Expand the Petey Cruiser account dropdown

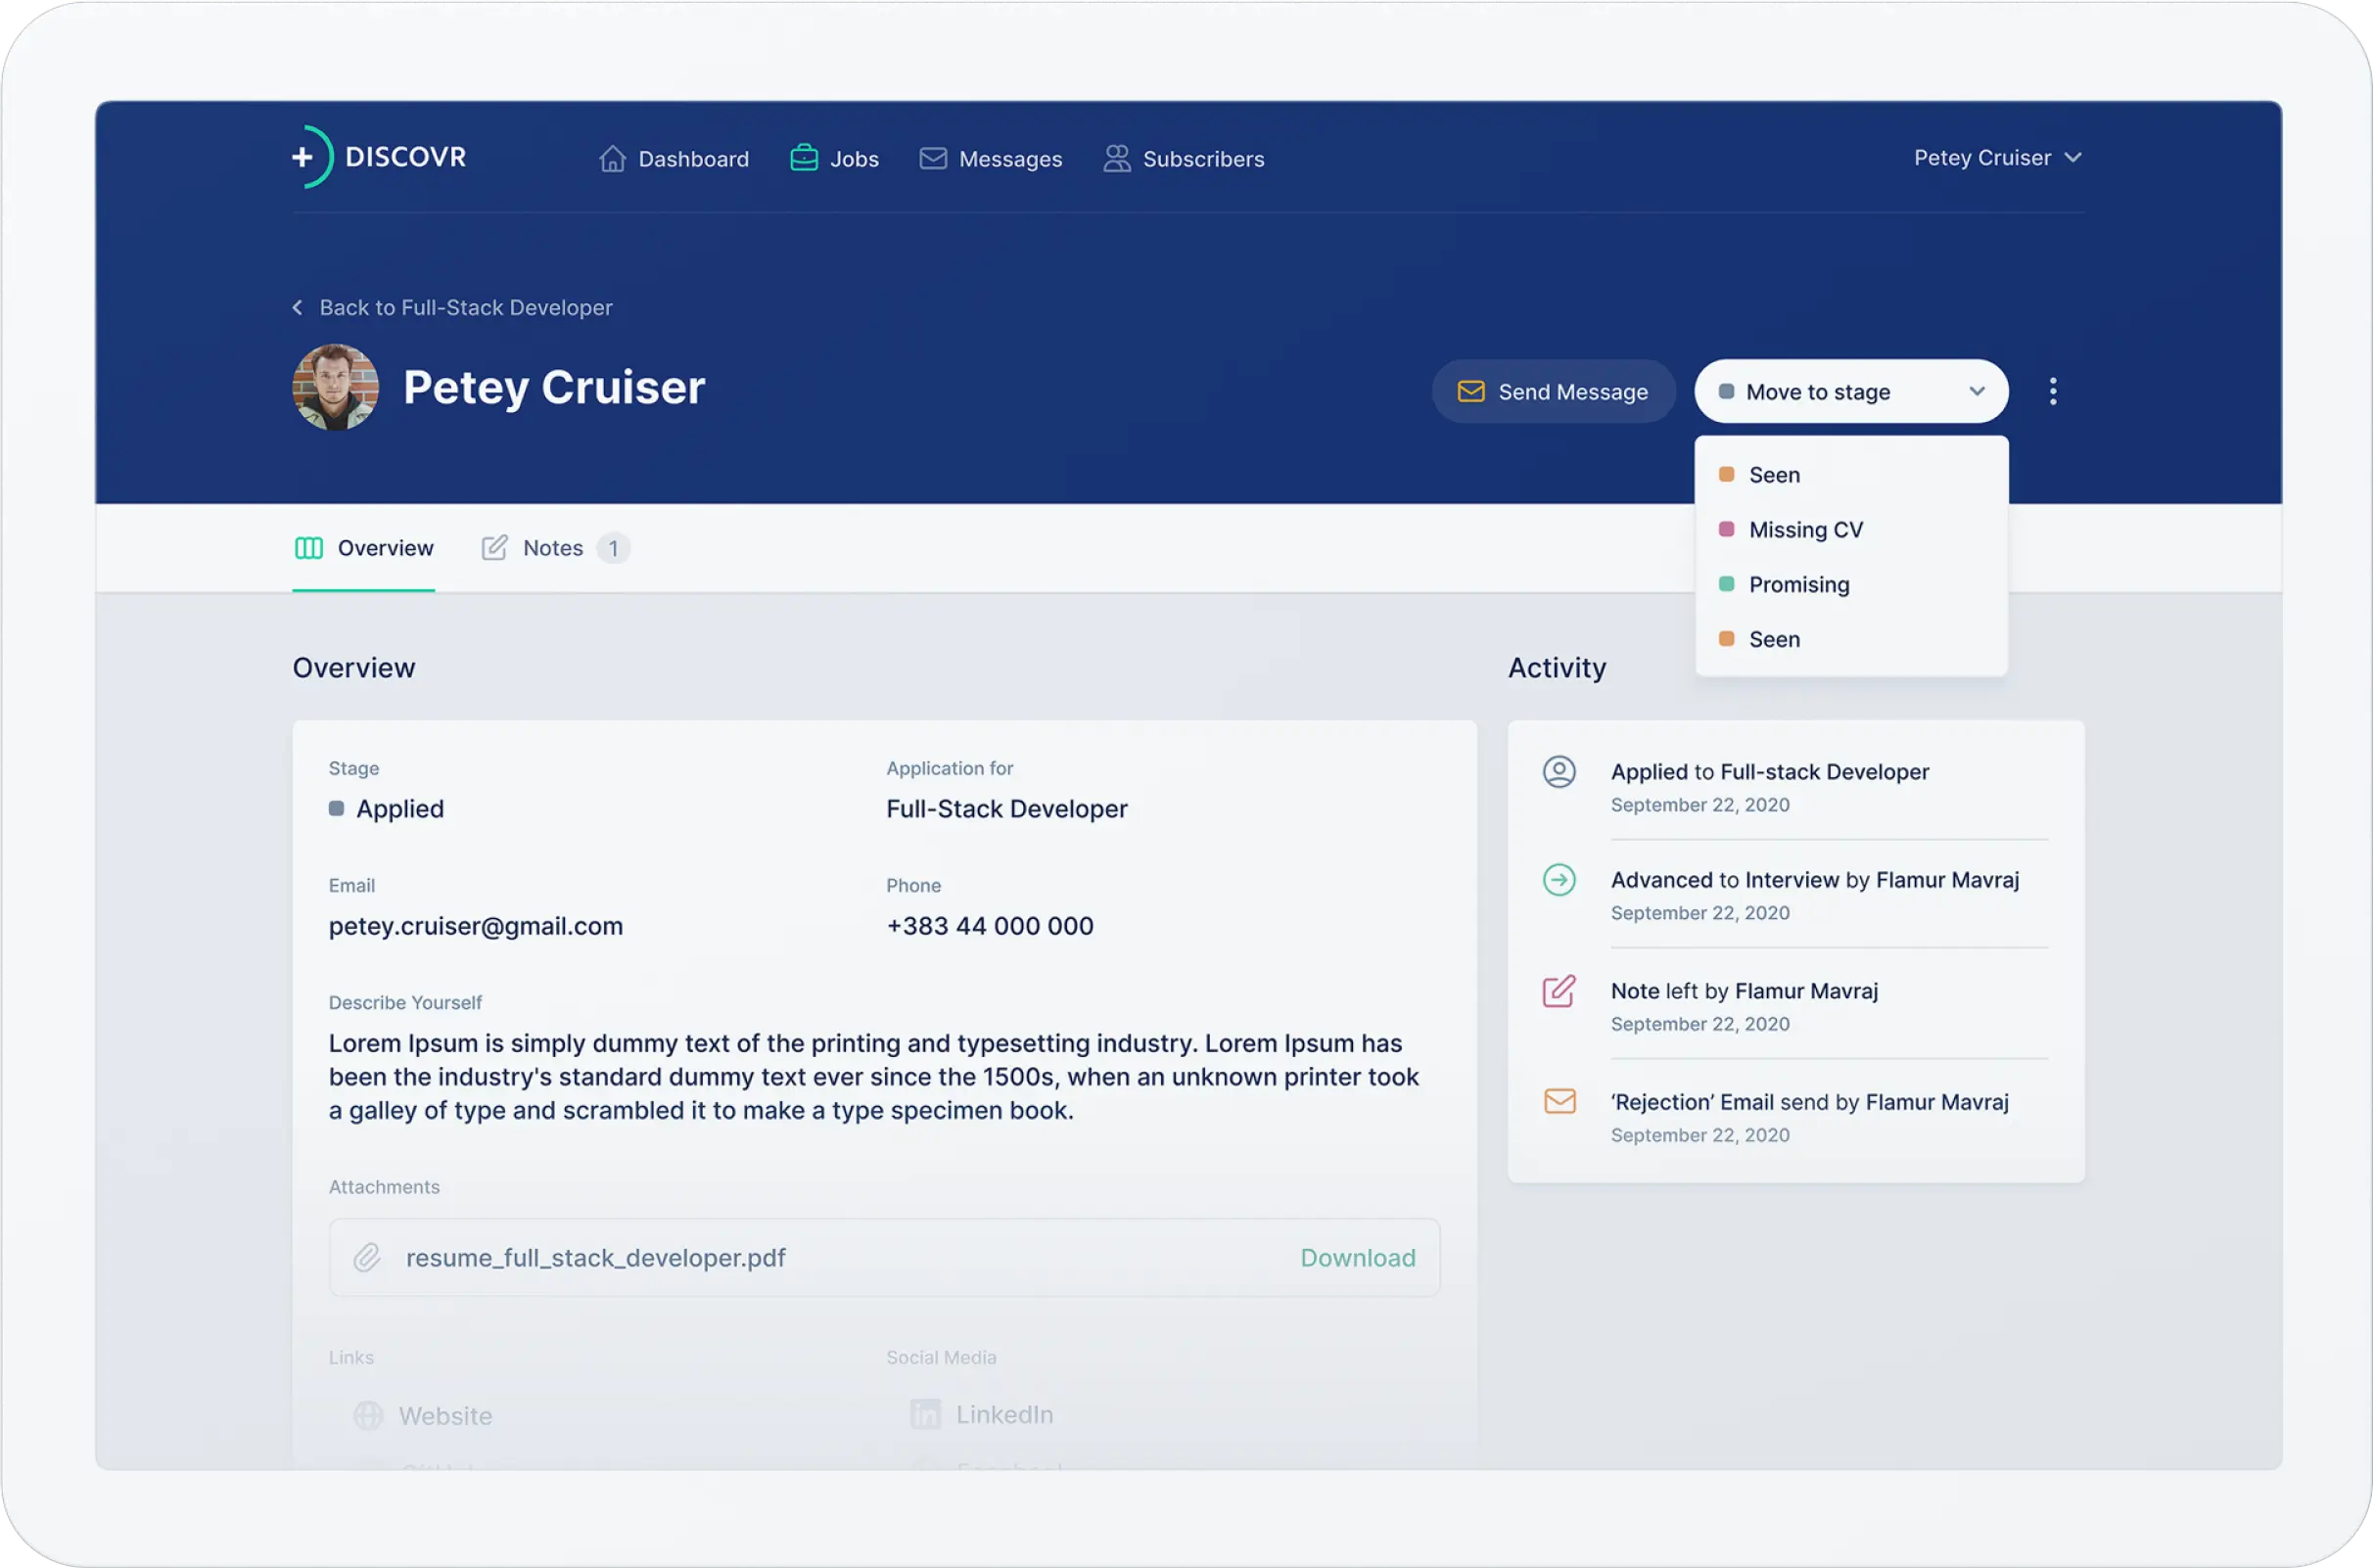tap(1996, 158)
